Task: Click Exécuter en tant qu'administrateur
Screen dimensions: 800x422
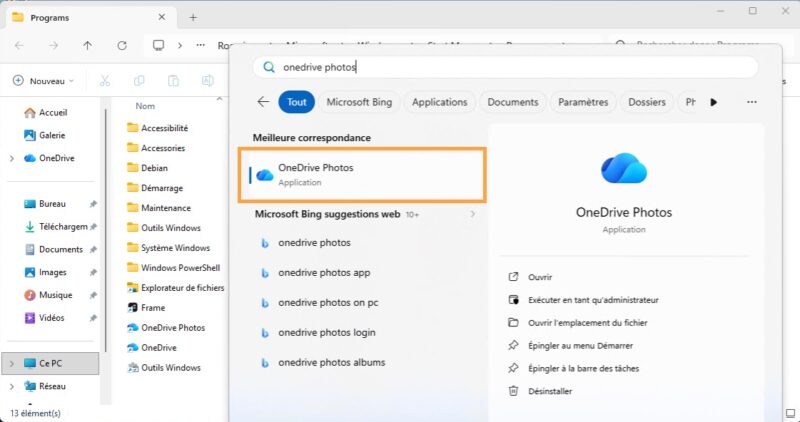Action: pos(593,300)
